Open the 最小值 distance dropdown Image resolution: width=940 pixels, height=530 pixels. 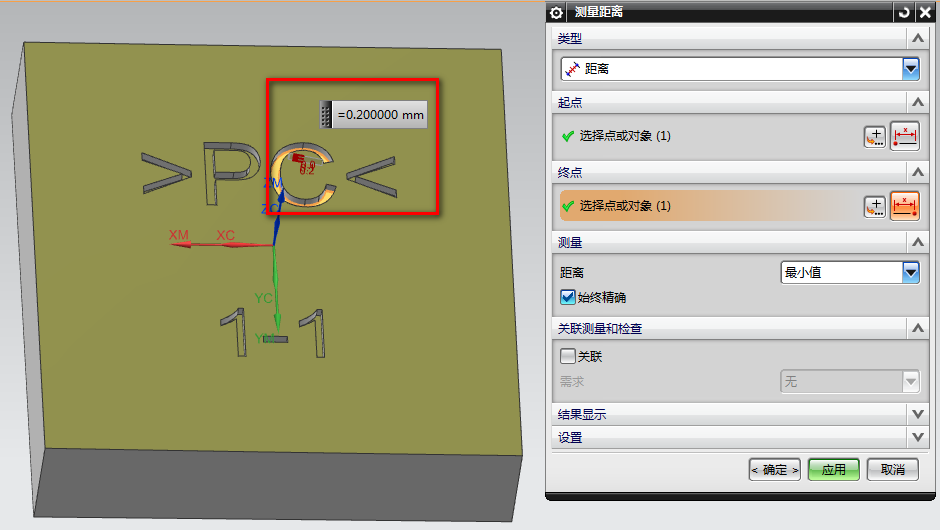click(x=910, y=272)
